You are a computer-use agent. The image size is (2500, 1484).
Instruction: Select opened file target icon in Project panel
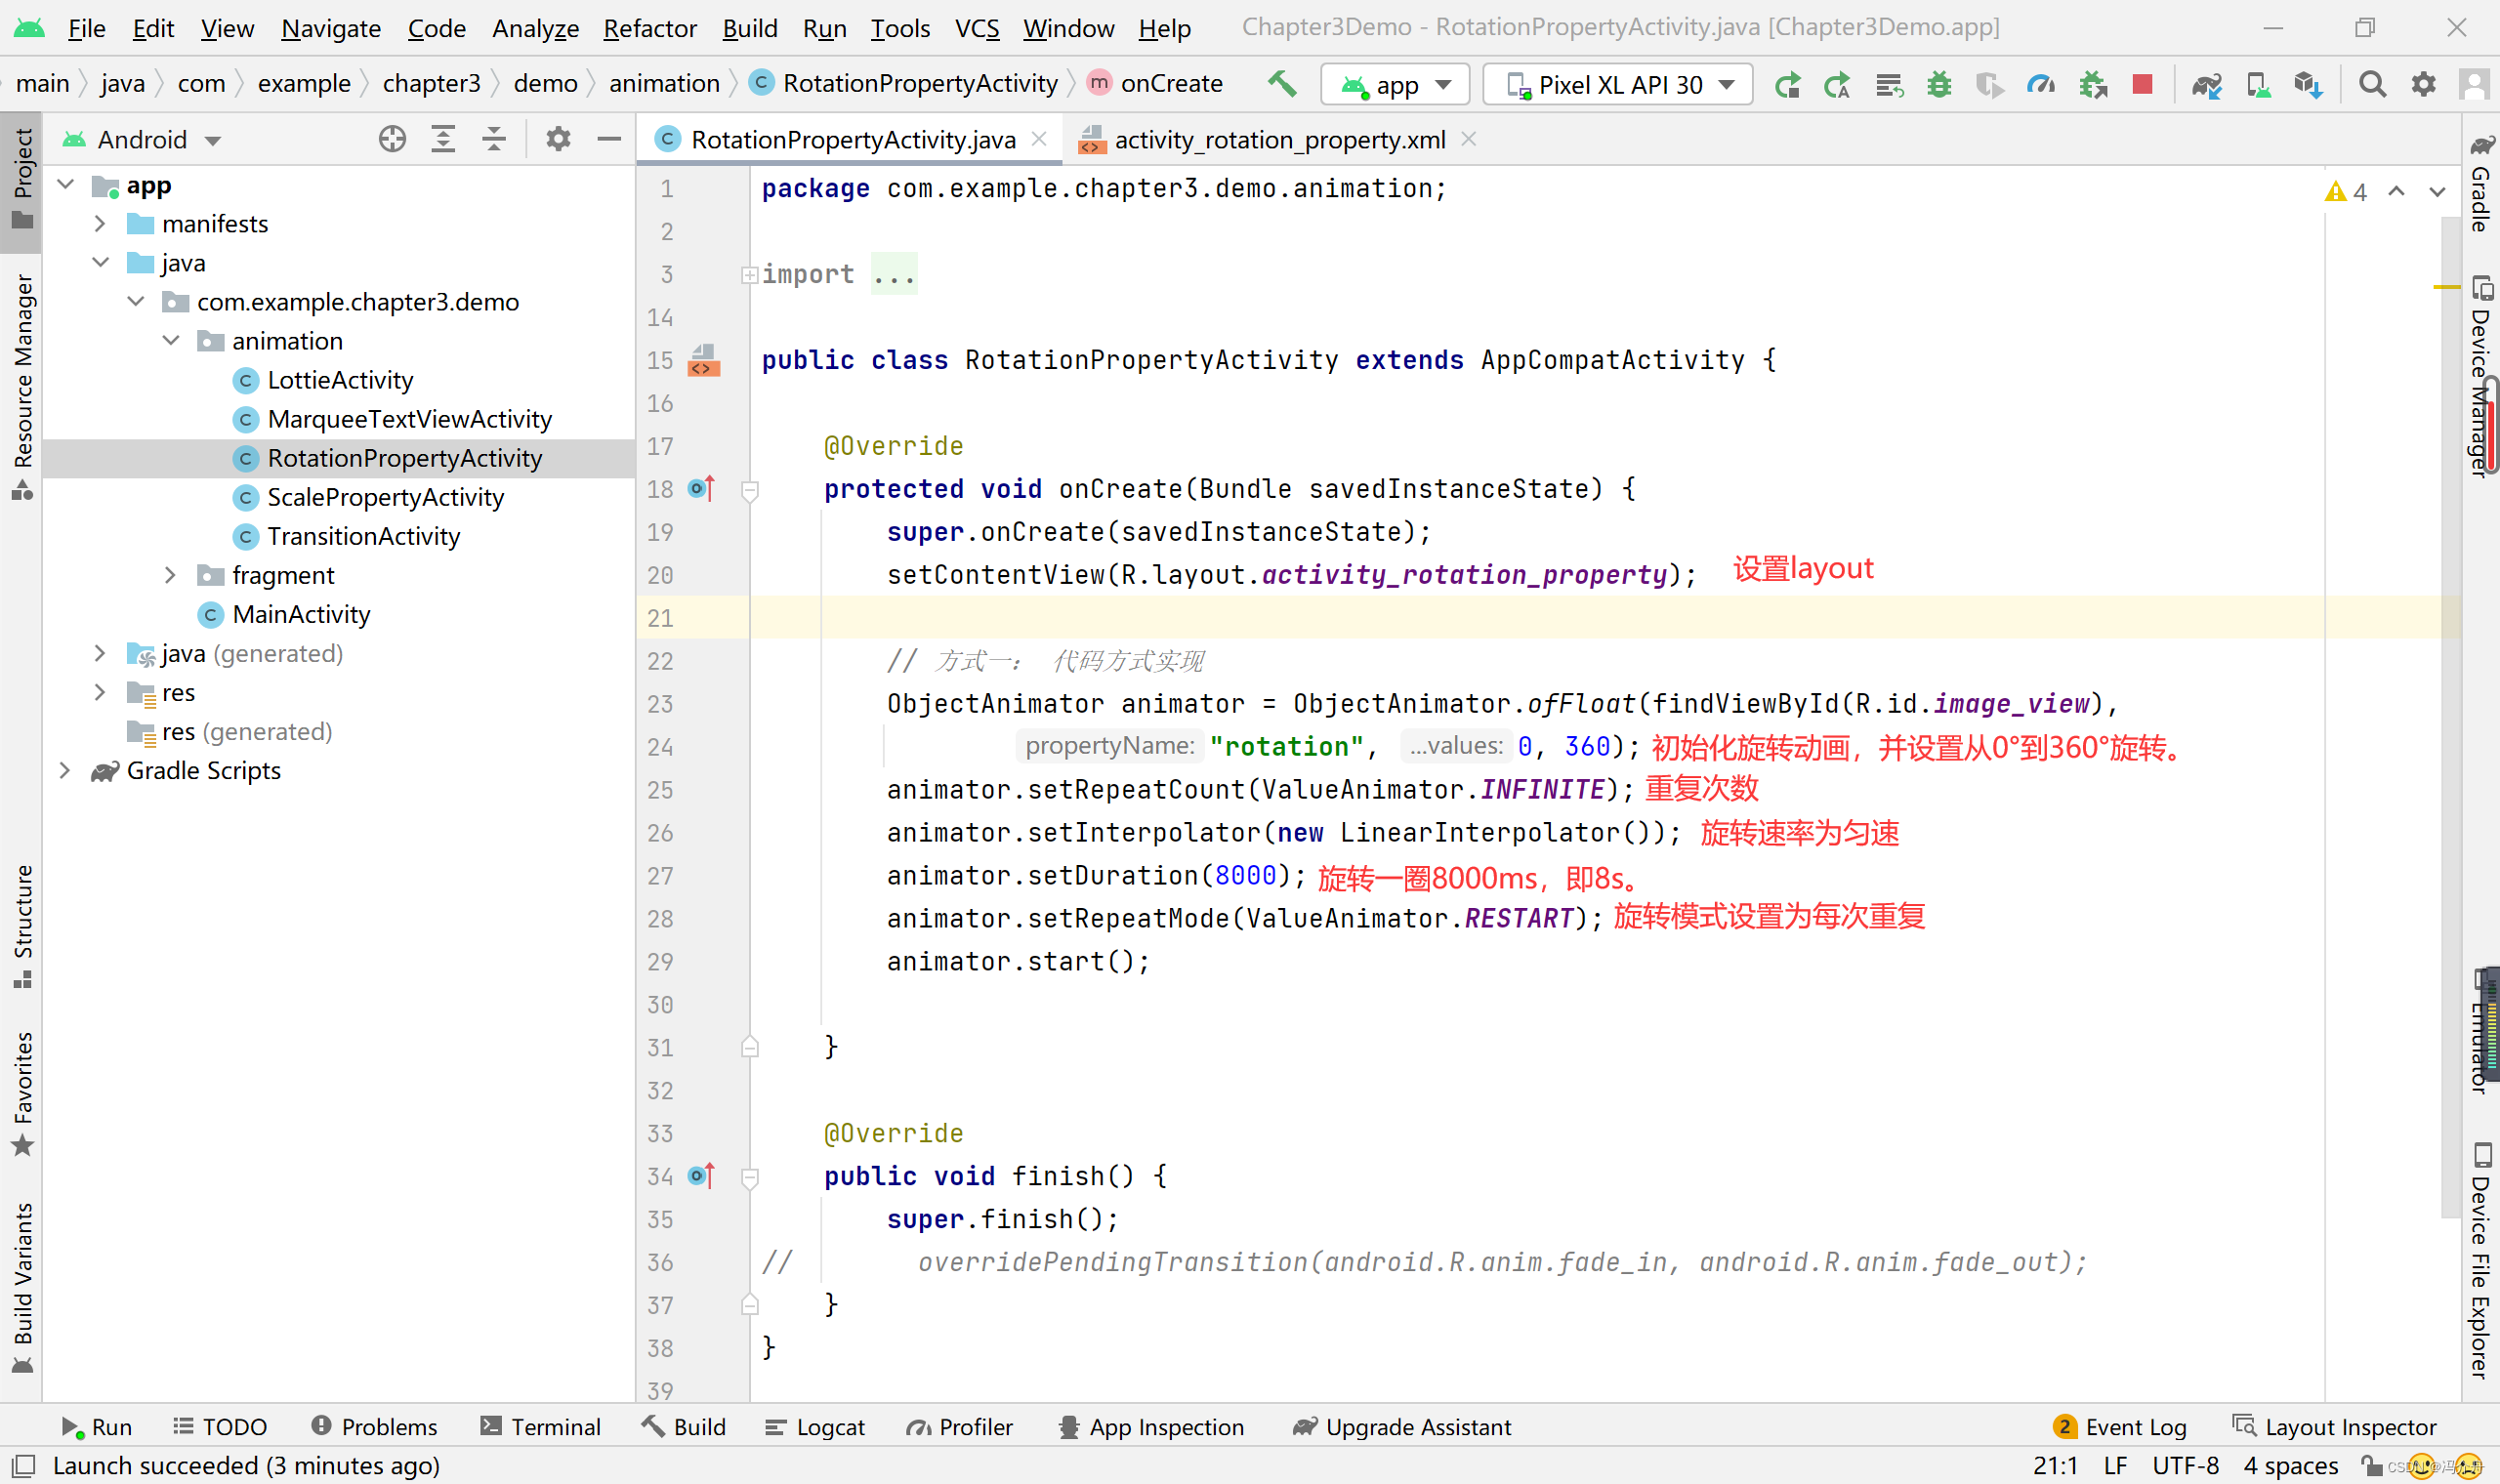392,139
